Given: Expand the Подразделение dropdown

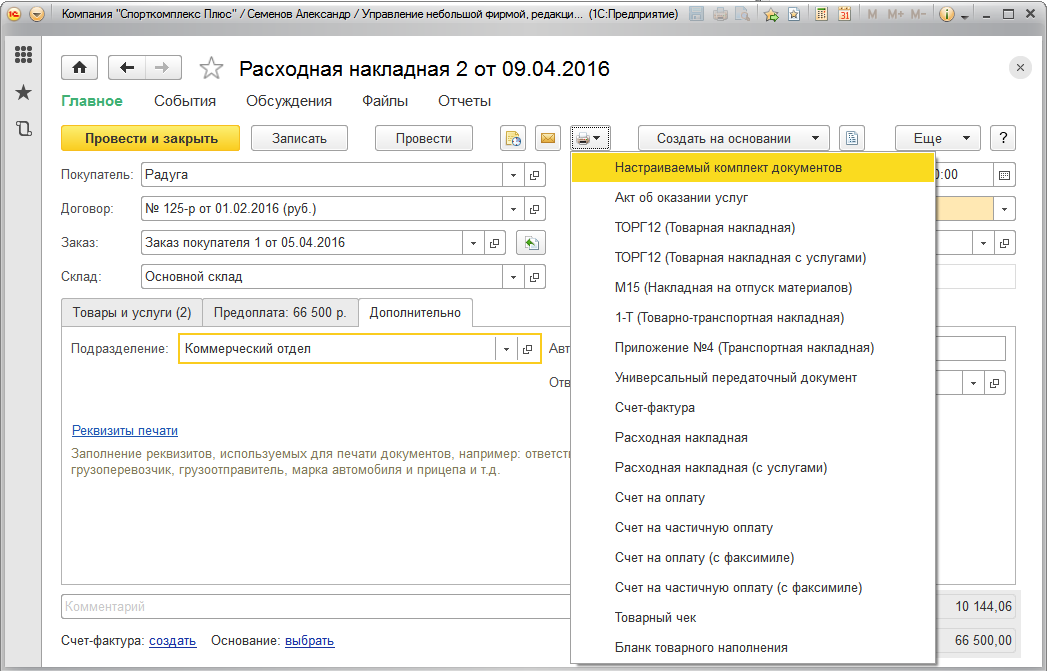Looking at the screenshot, I should coord(505,349).
